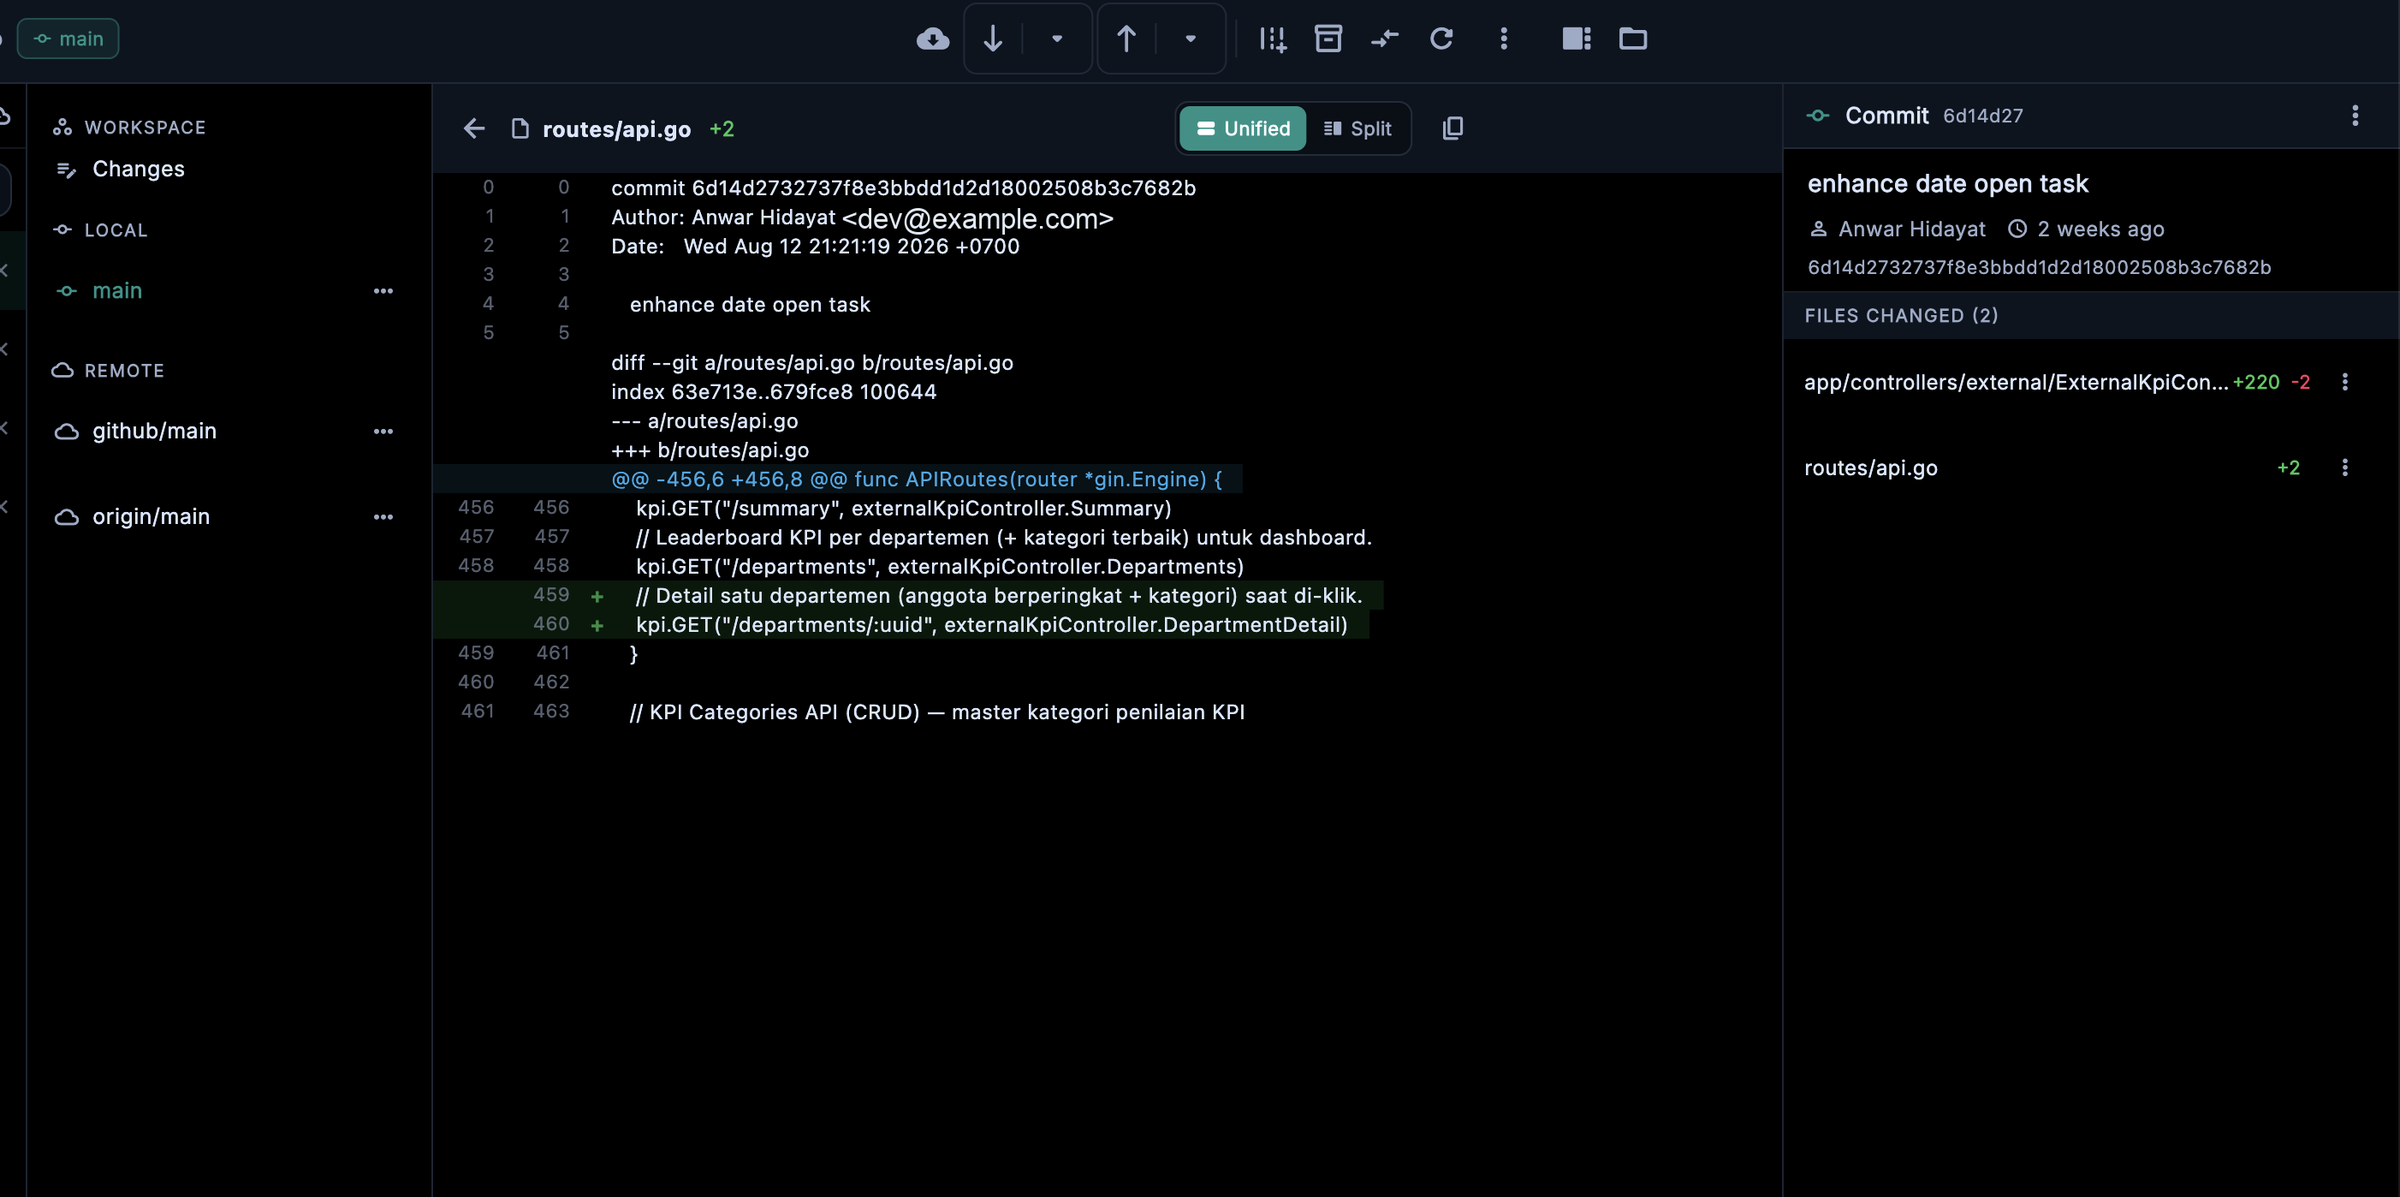Click the LOCAL section header
The height and width of the screenshot is (1197, 2400).
pyautogui.click(x=116, y=230)
